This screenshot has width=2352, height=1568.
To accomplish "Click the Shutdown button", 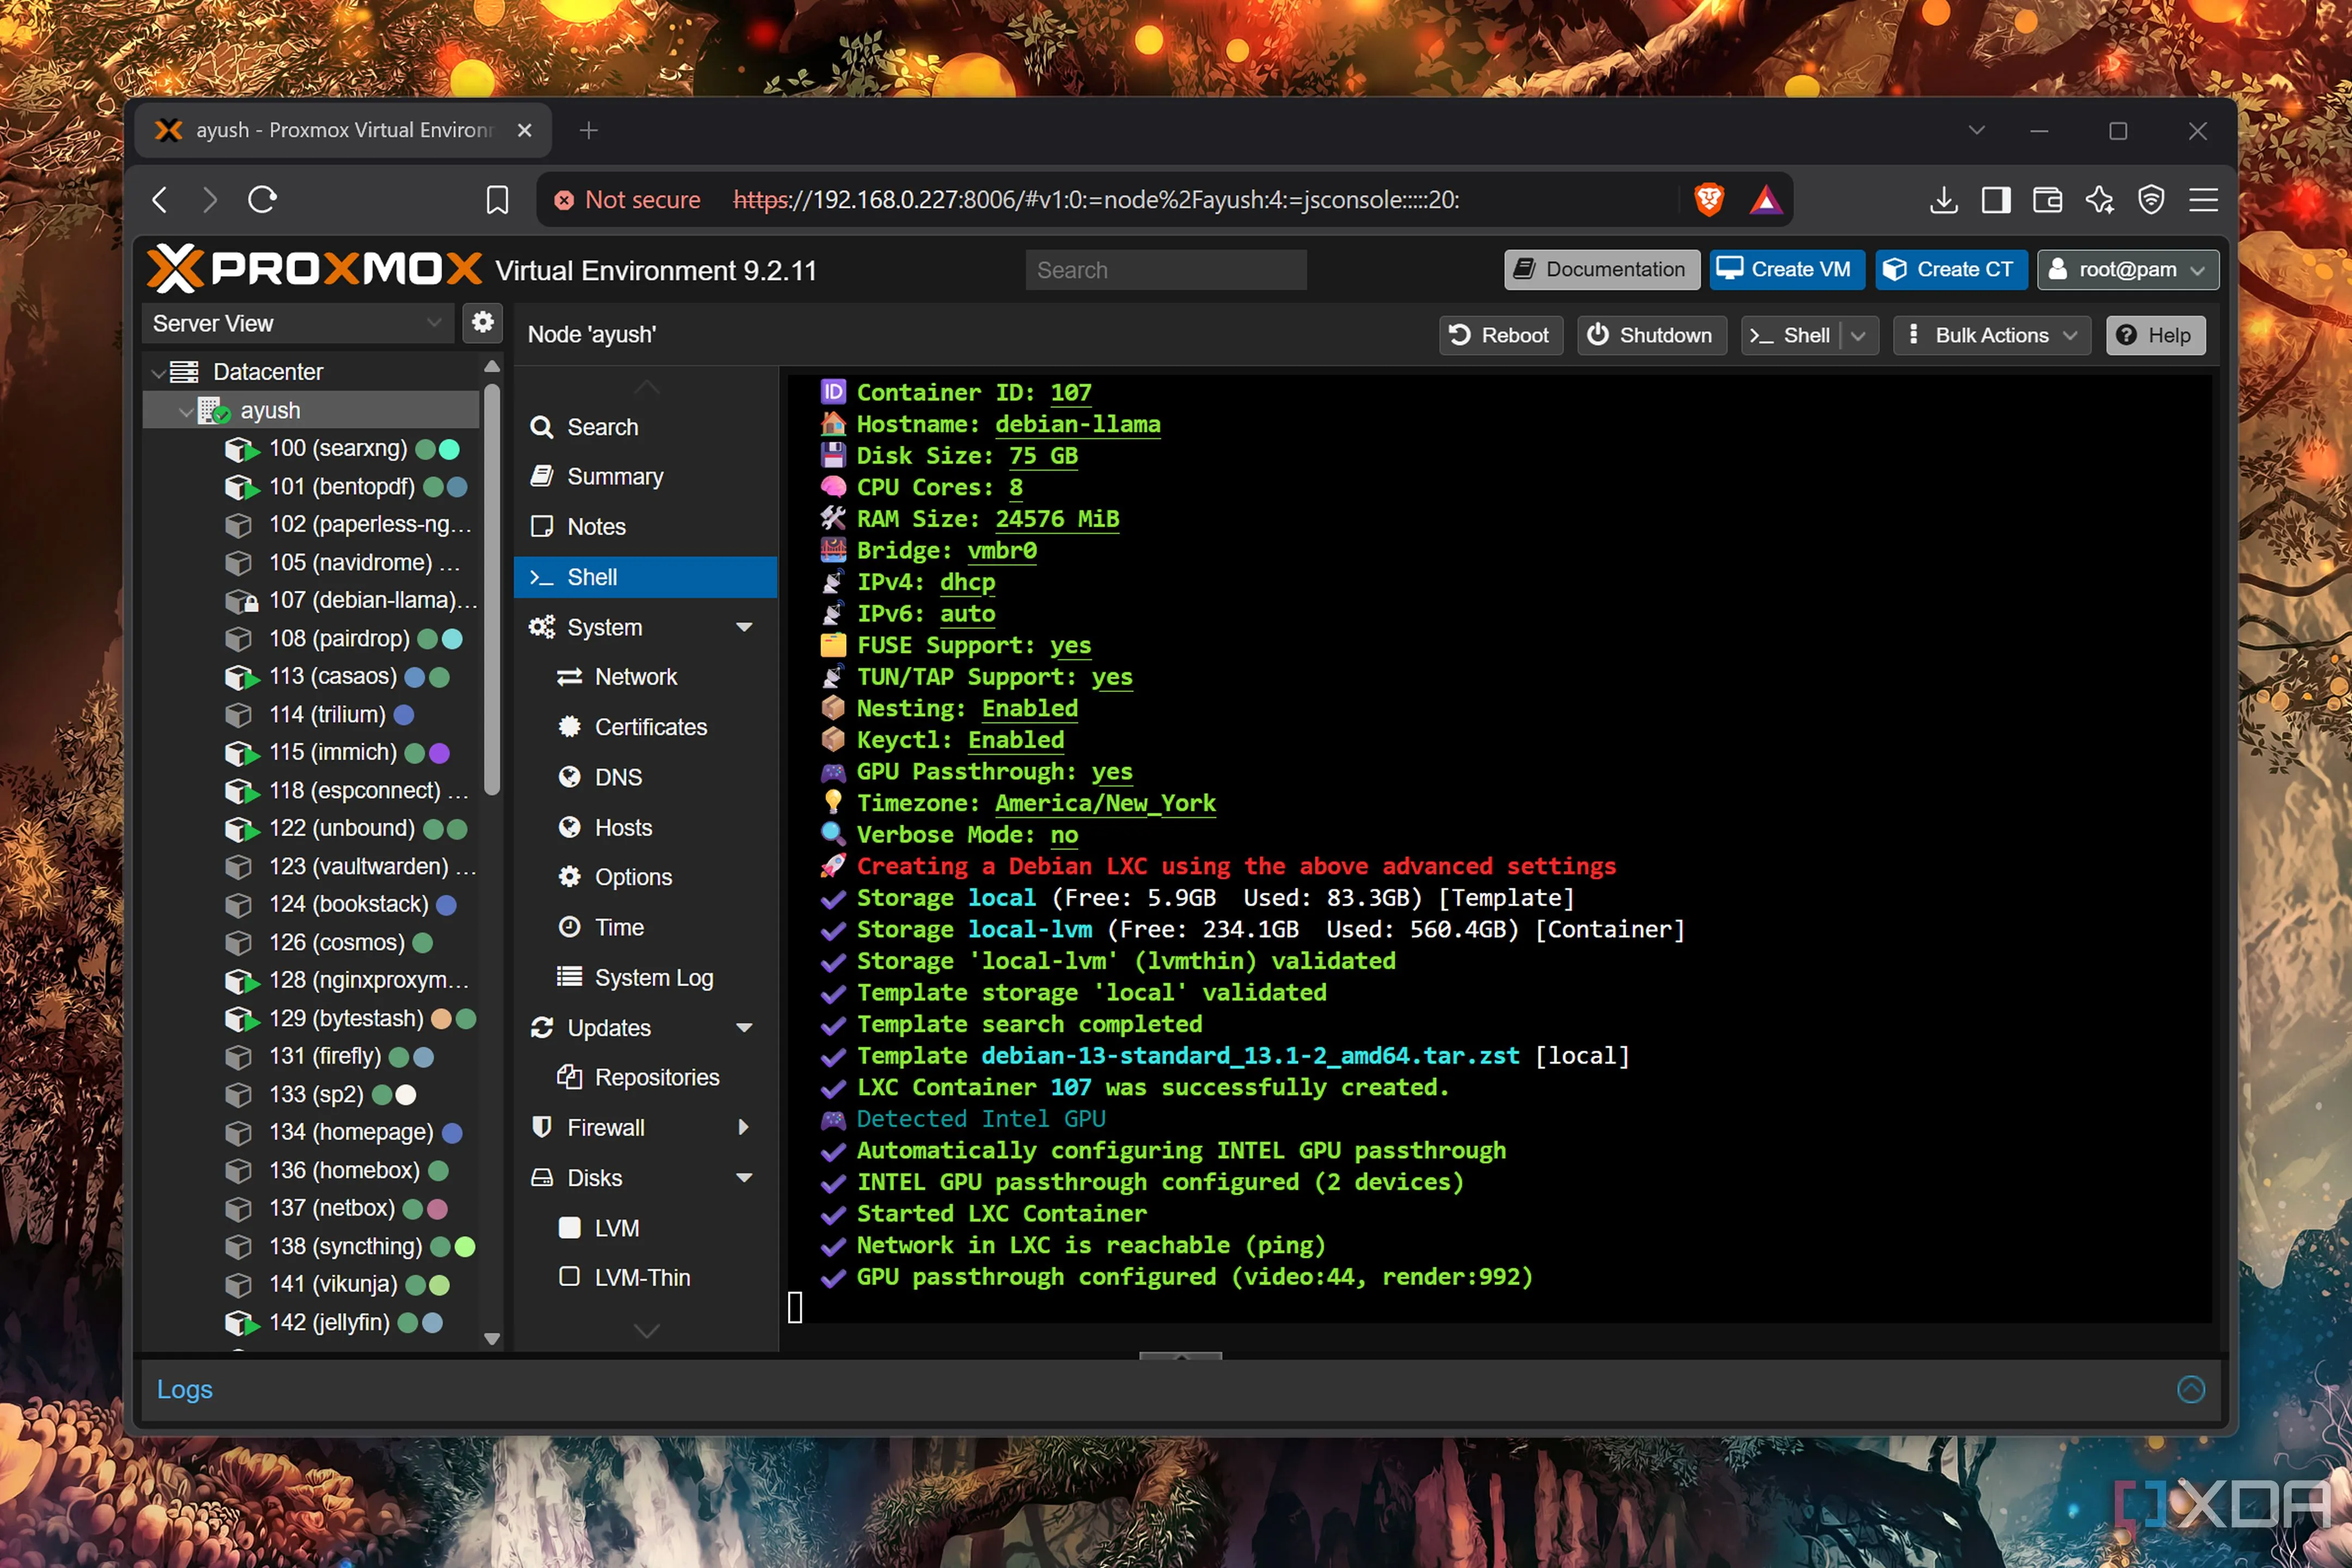I will tap(1651, 335).
